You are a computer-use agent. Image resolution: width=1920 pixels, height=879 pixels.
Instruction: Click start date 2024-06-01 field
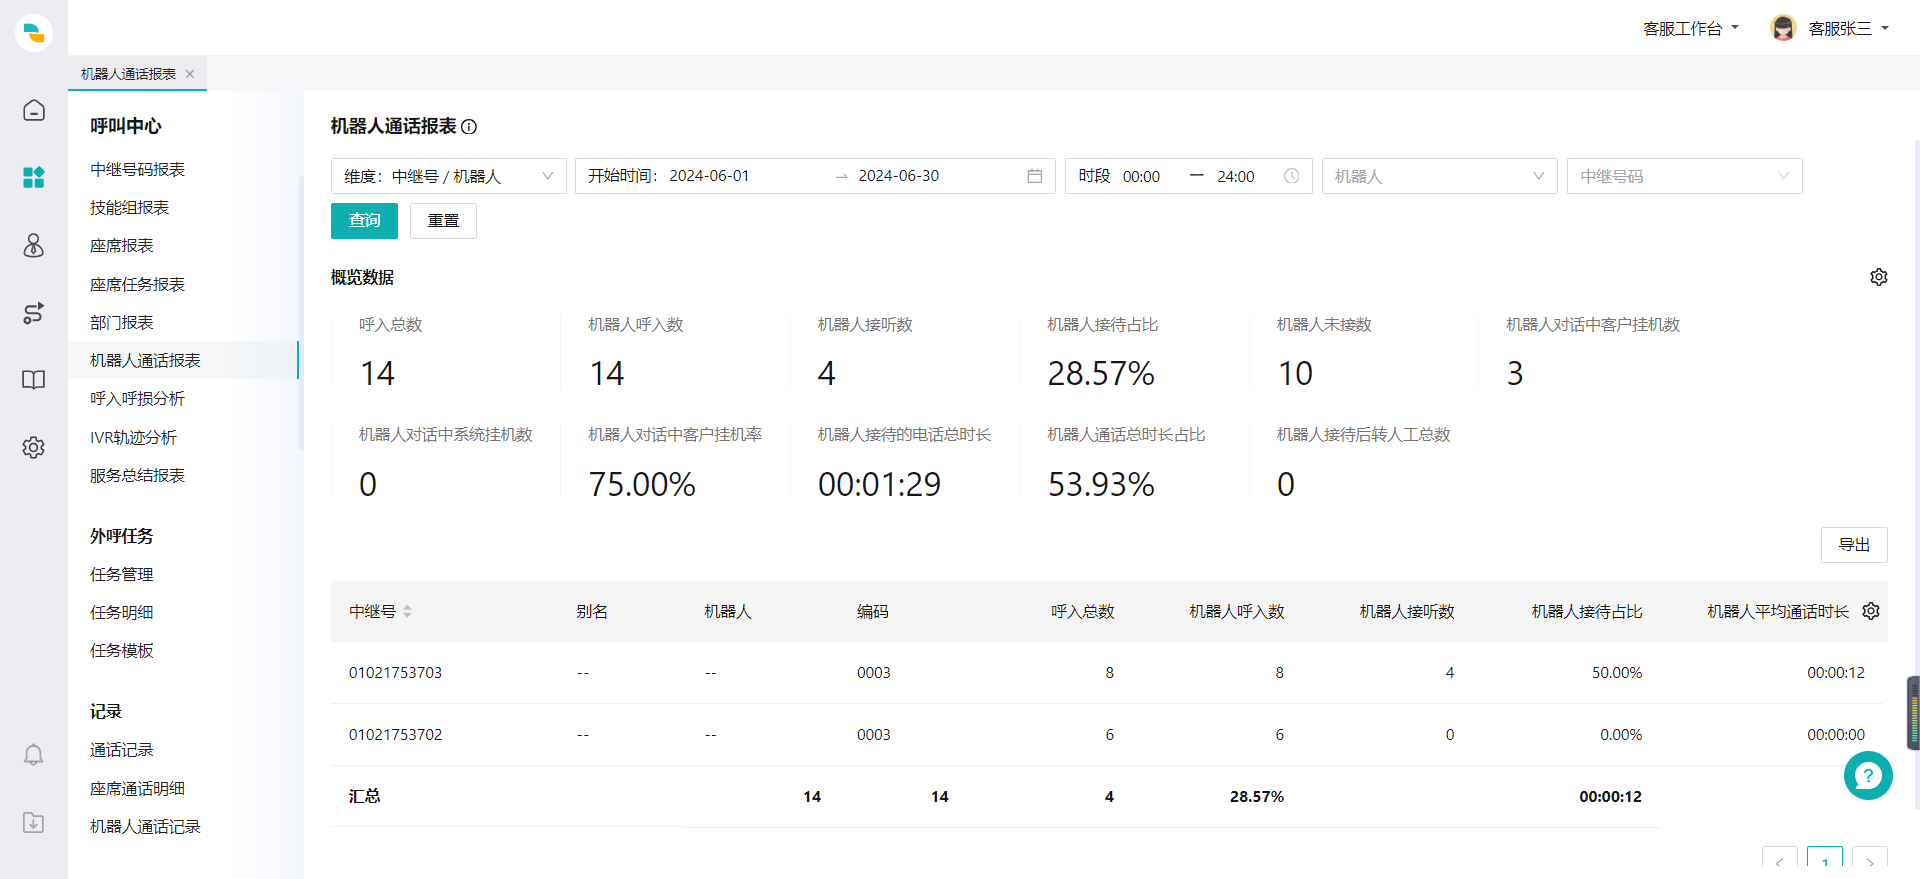[x=709, y=176]
